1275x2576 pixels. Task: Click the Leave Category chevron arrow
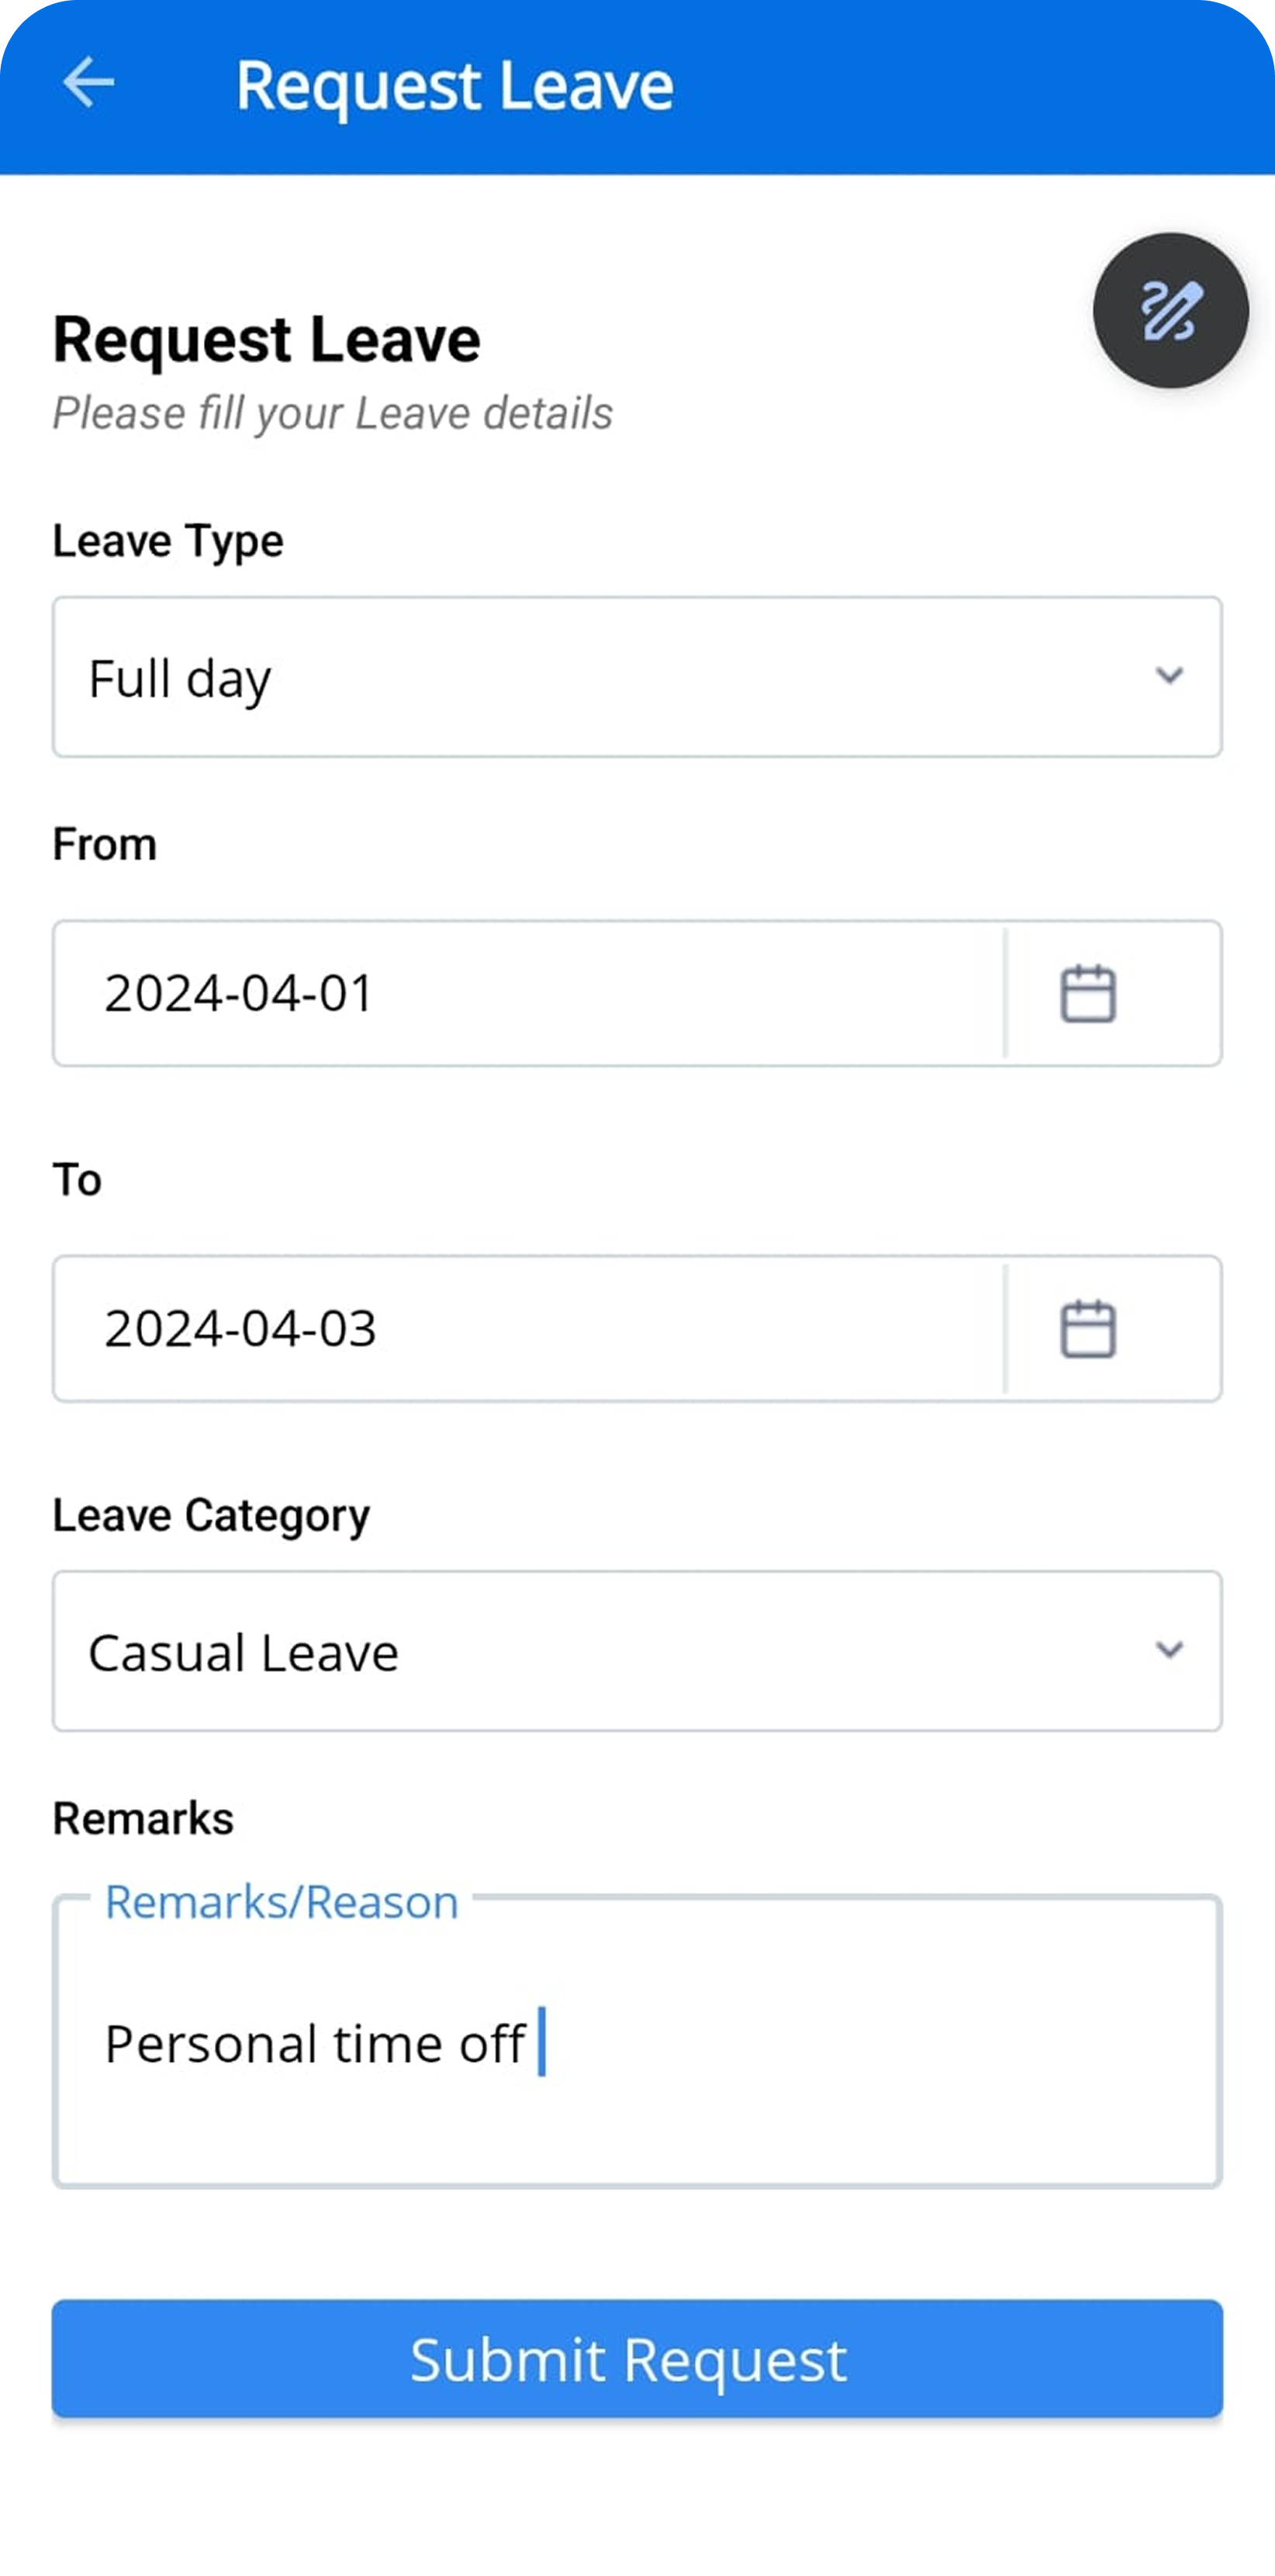1169,1650
